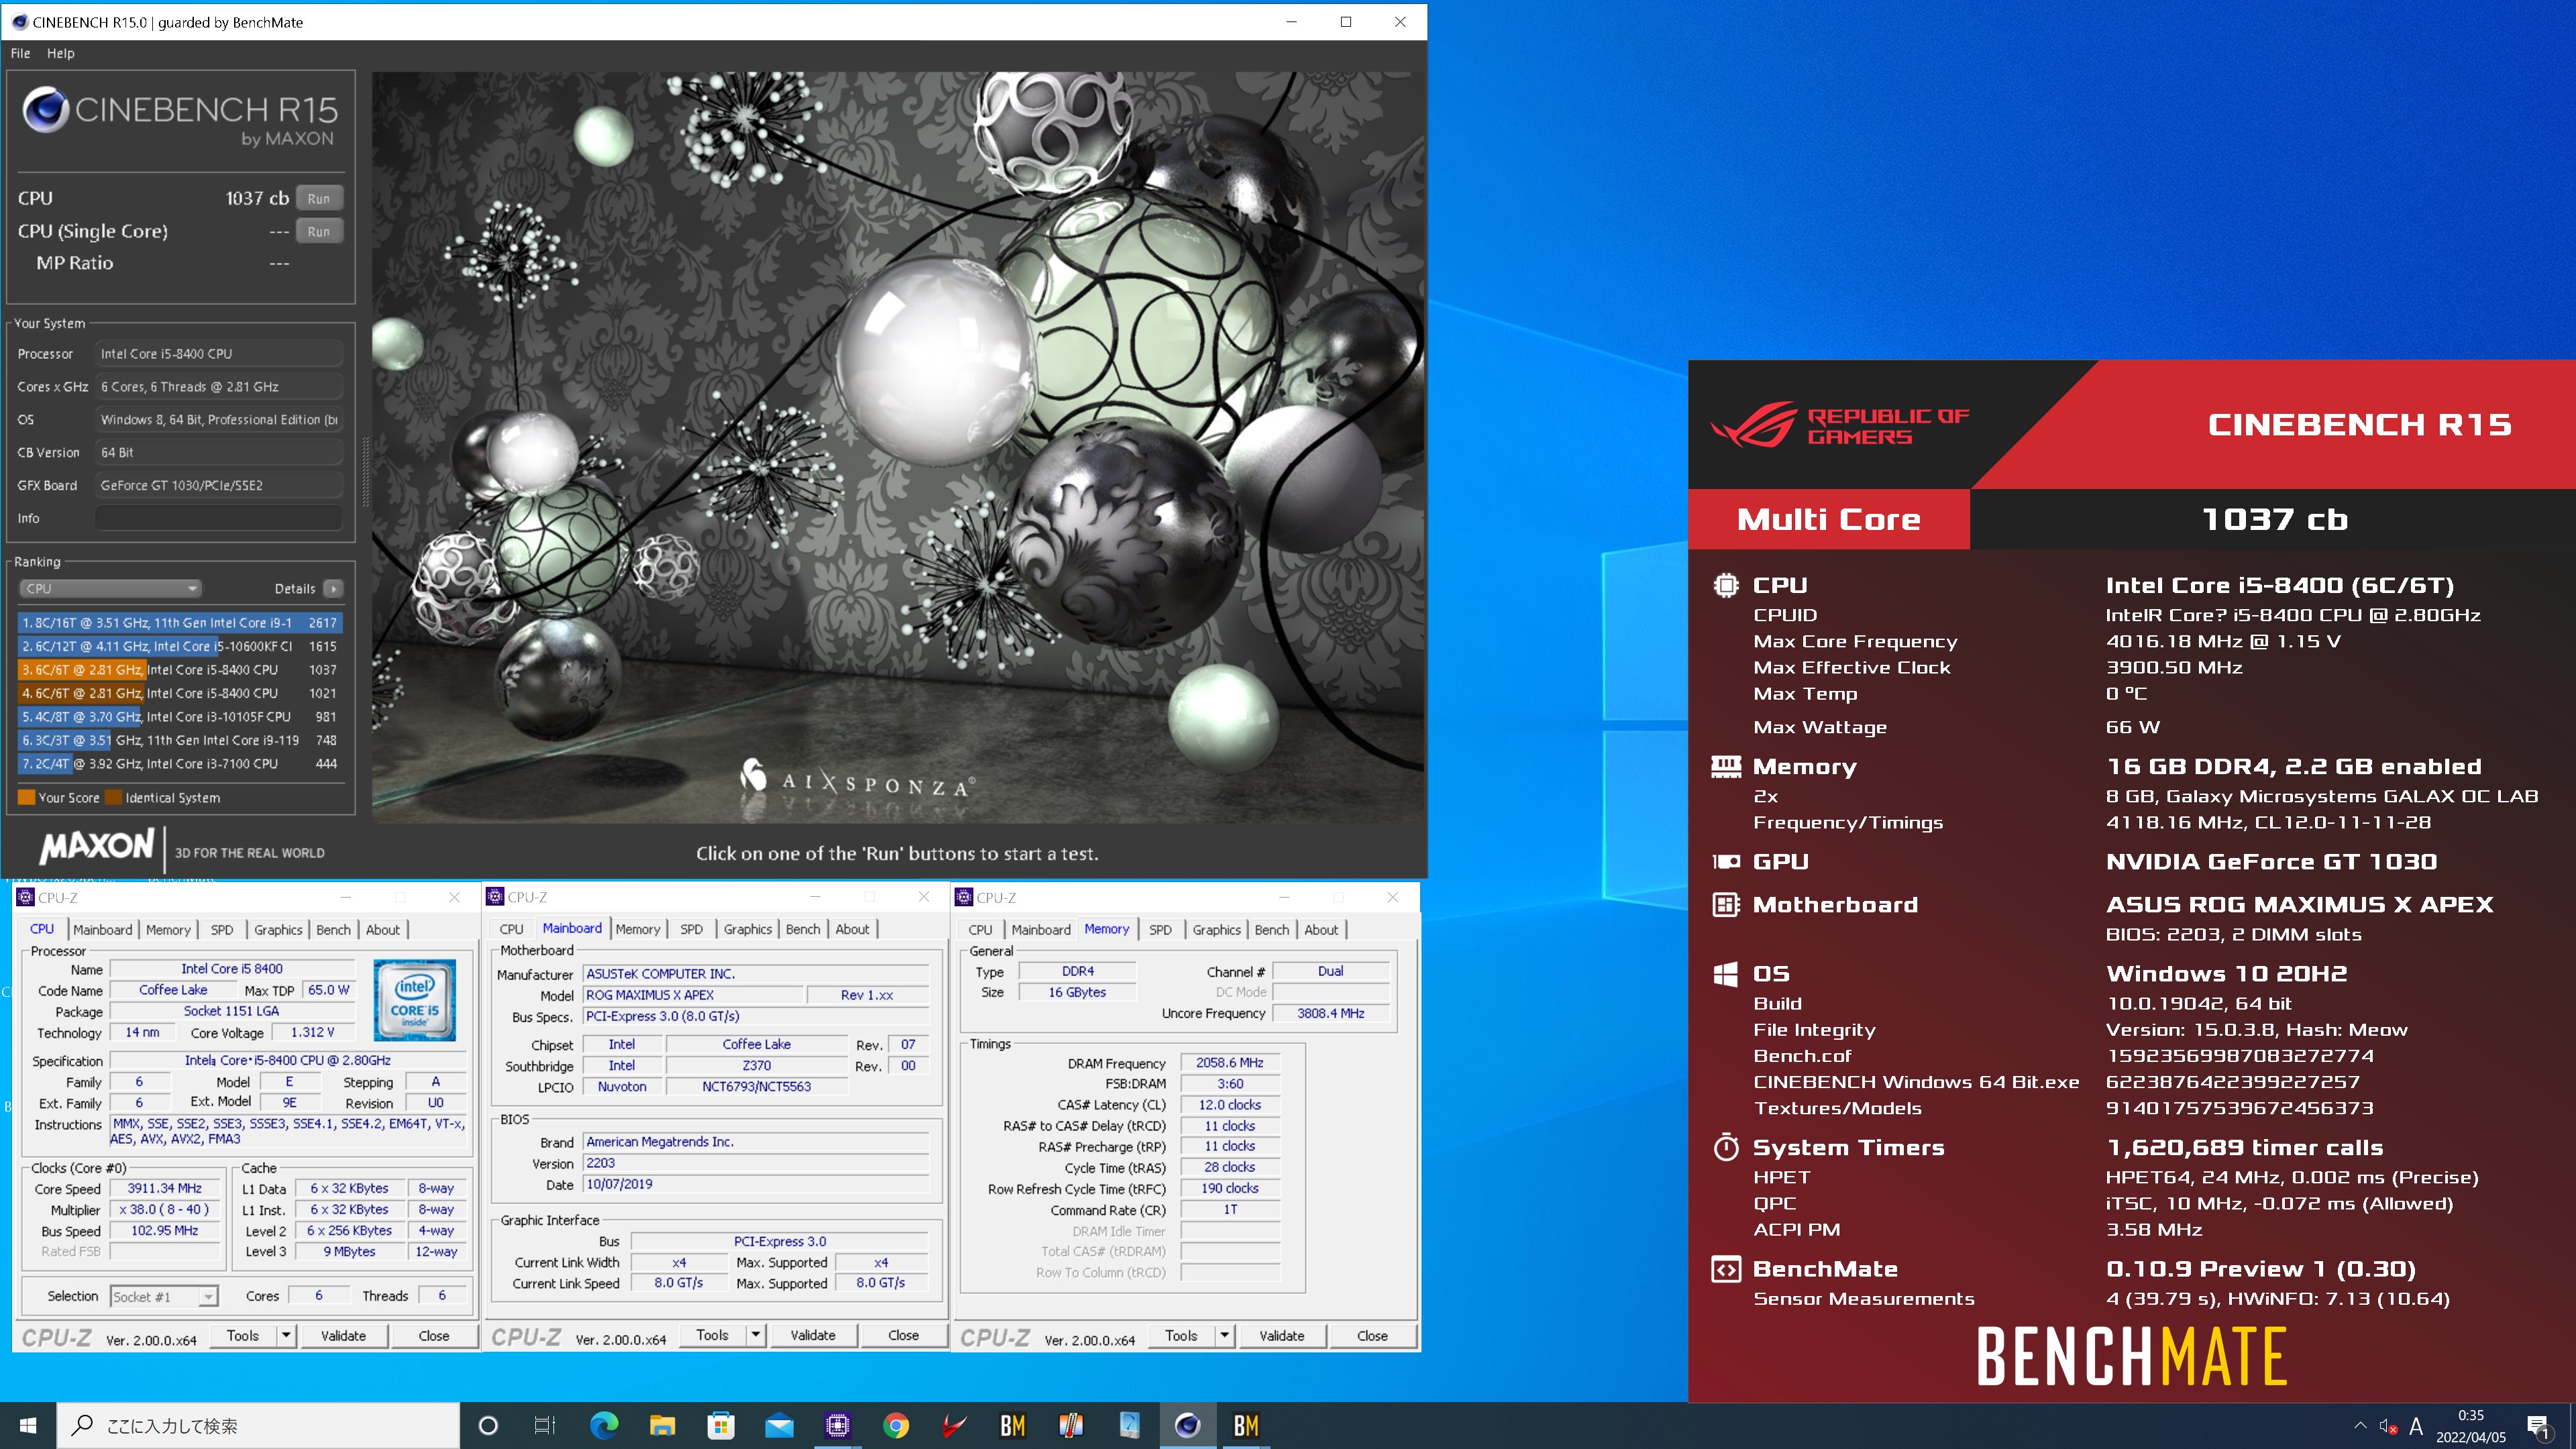The image size is (2576, 1449).
Task: Expand Tools arrow in Mainboard CPU-Z window
Action: coord(755,1335)
